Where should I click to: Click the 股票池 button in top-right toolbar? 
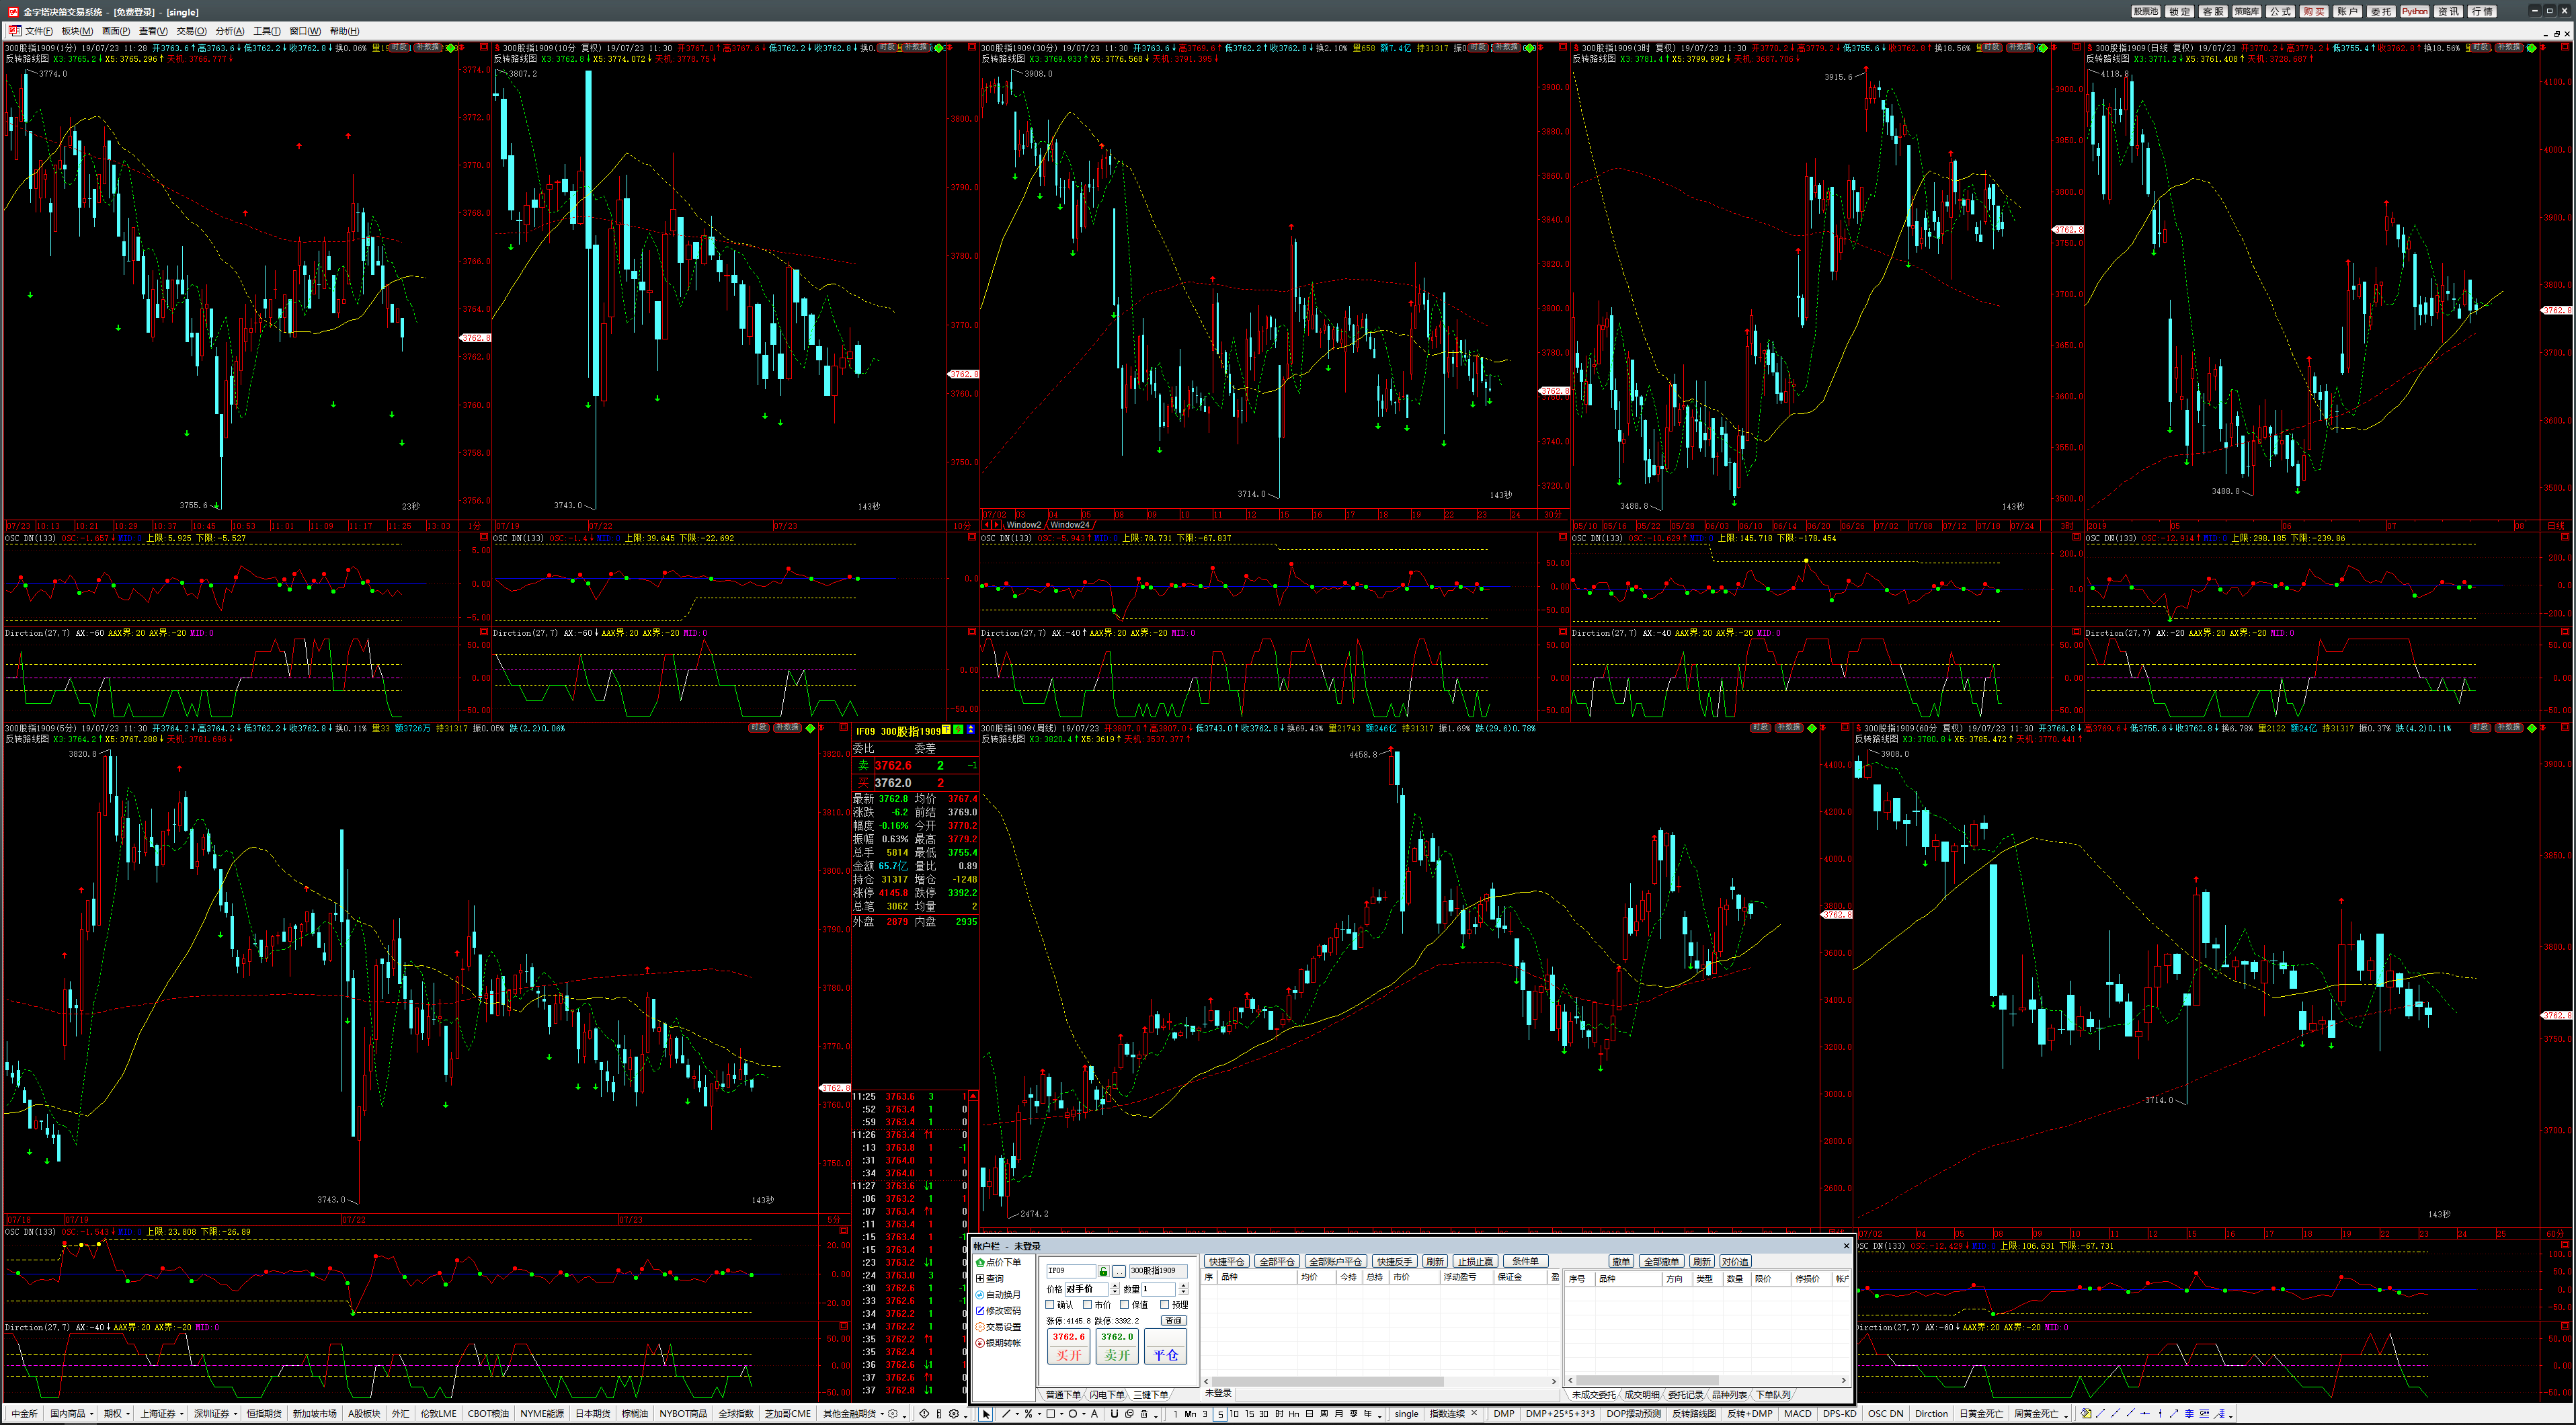(x=2146, y=12)
